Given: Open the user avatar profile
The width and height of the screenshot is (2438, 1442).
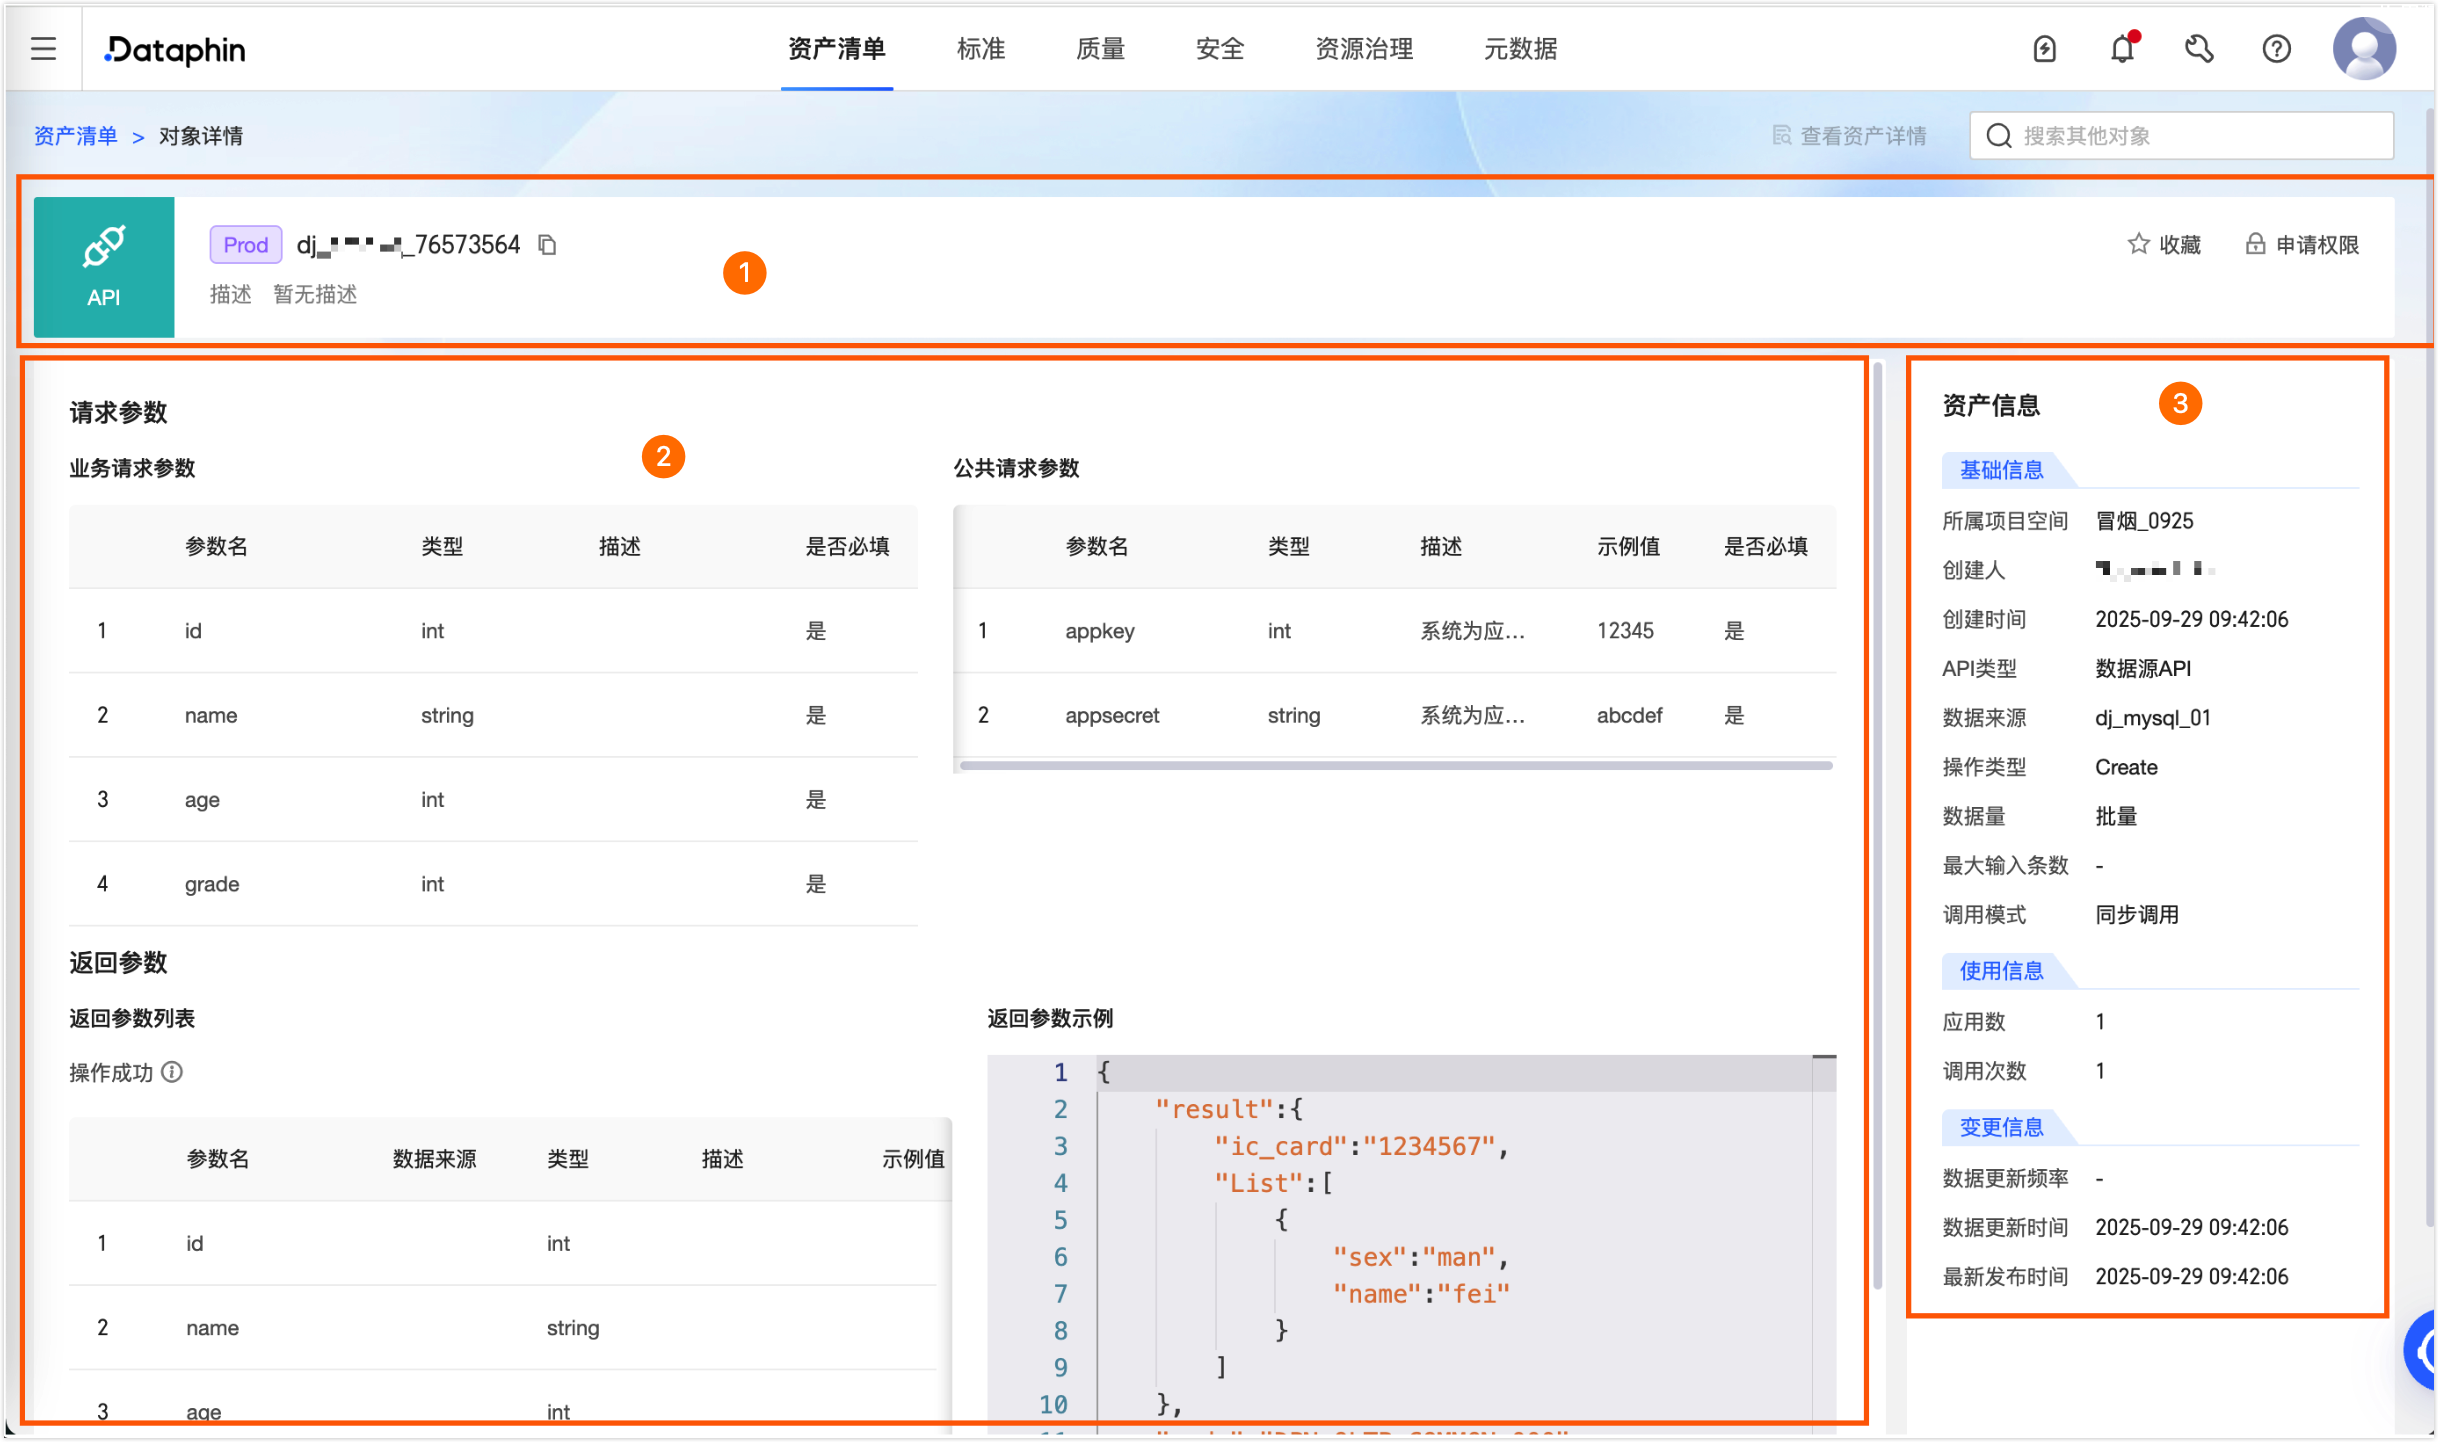Looking at the screenshot, I should (x=2363, y=48).
